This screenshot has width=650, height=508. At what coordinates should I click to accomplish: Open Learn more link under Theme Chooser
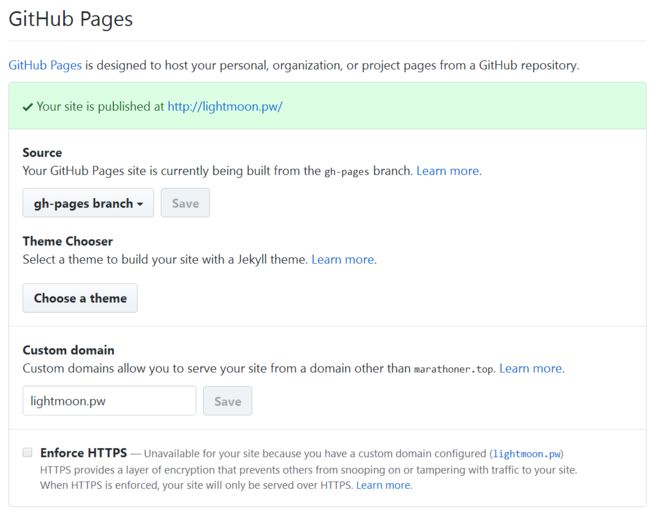(x=344, y=260)
